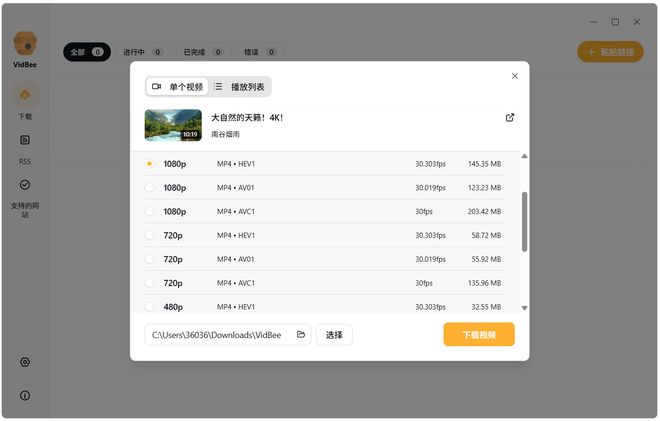The height and width of the screenshot is (421, 660).
Task: Open the RSS section icon
Action: 25,140
